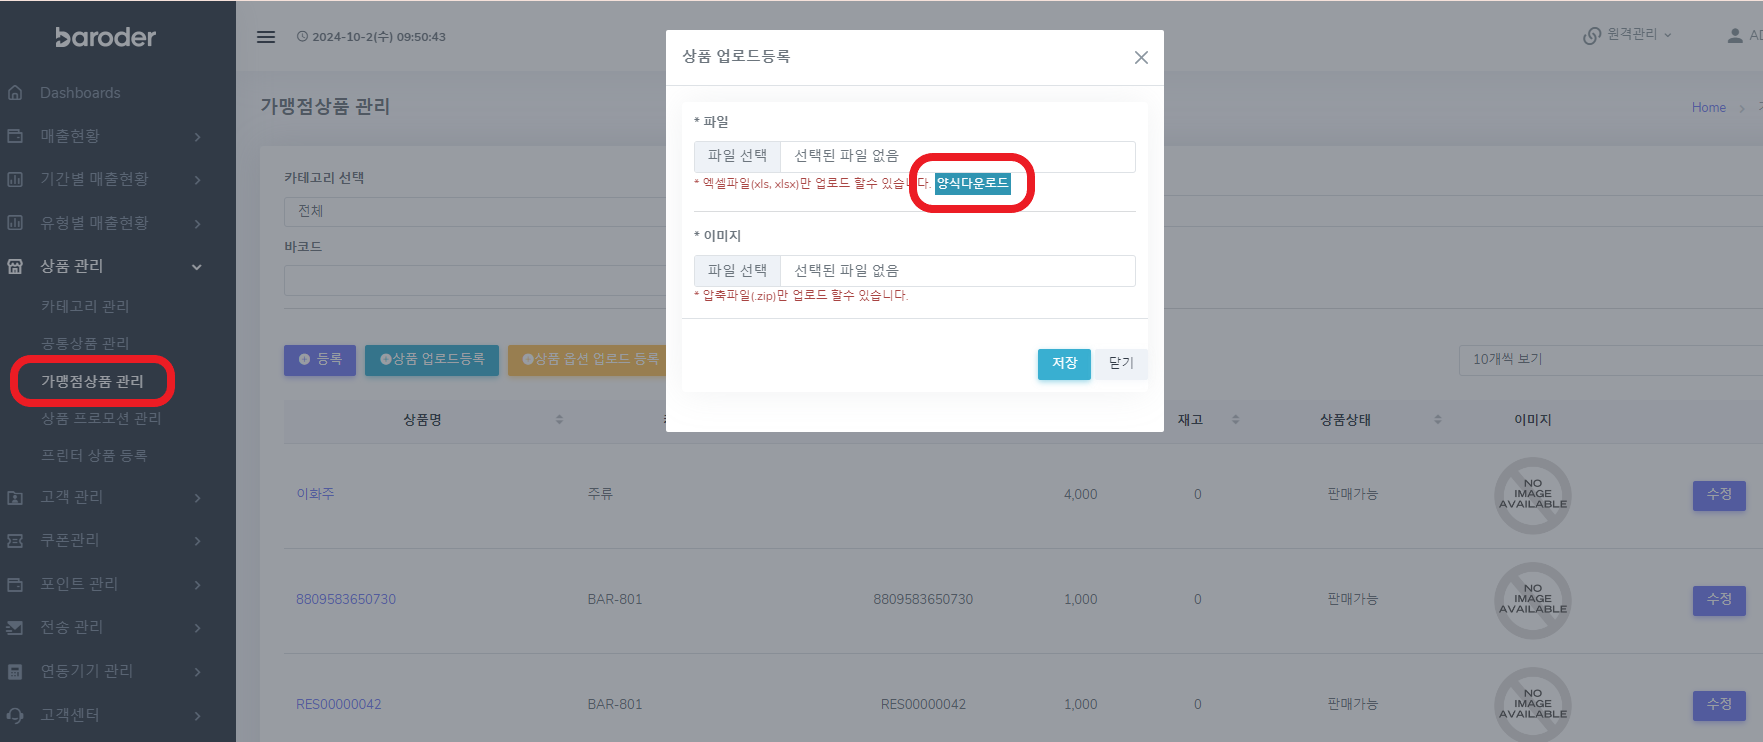
Task: Click the 닫기 button in dialog
Action: click(1121, 364)
